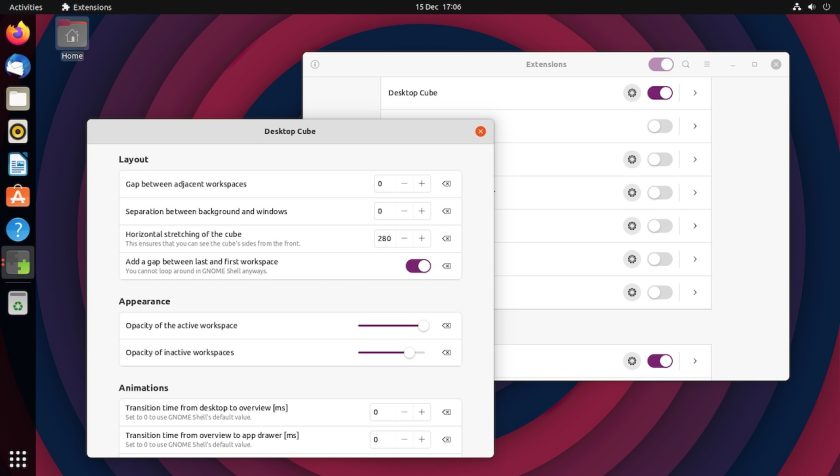The image size is (840, 476).
Task: Expand the Desktop Cube extension details
Action: 695,93
